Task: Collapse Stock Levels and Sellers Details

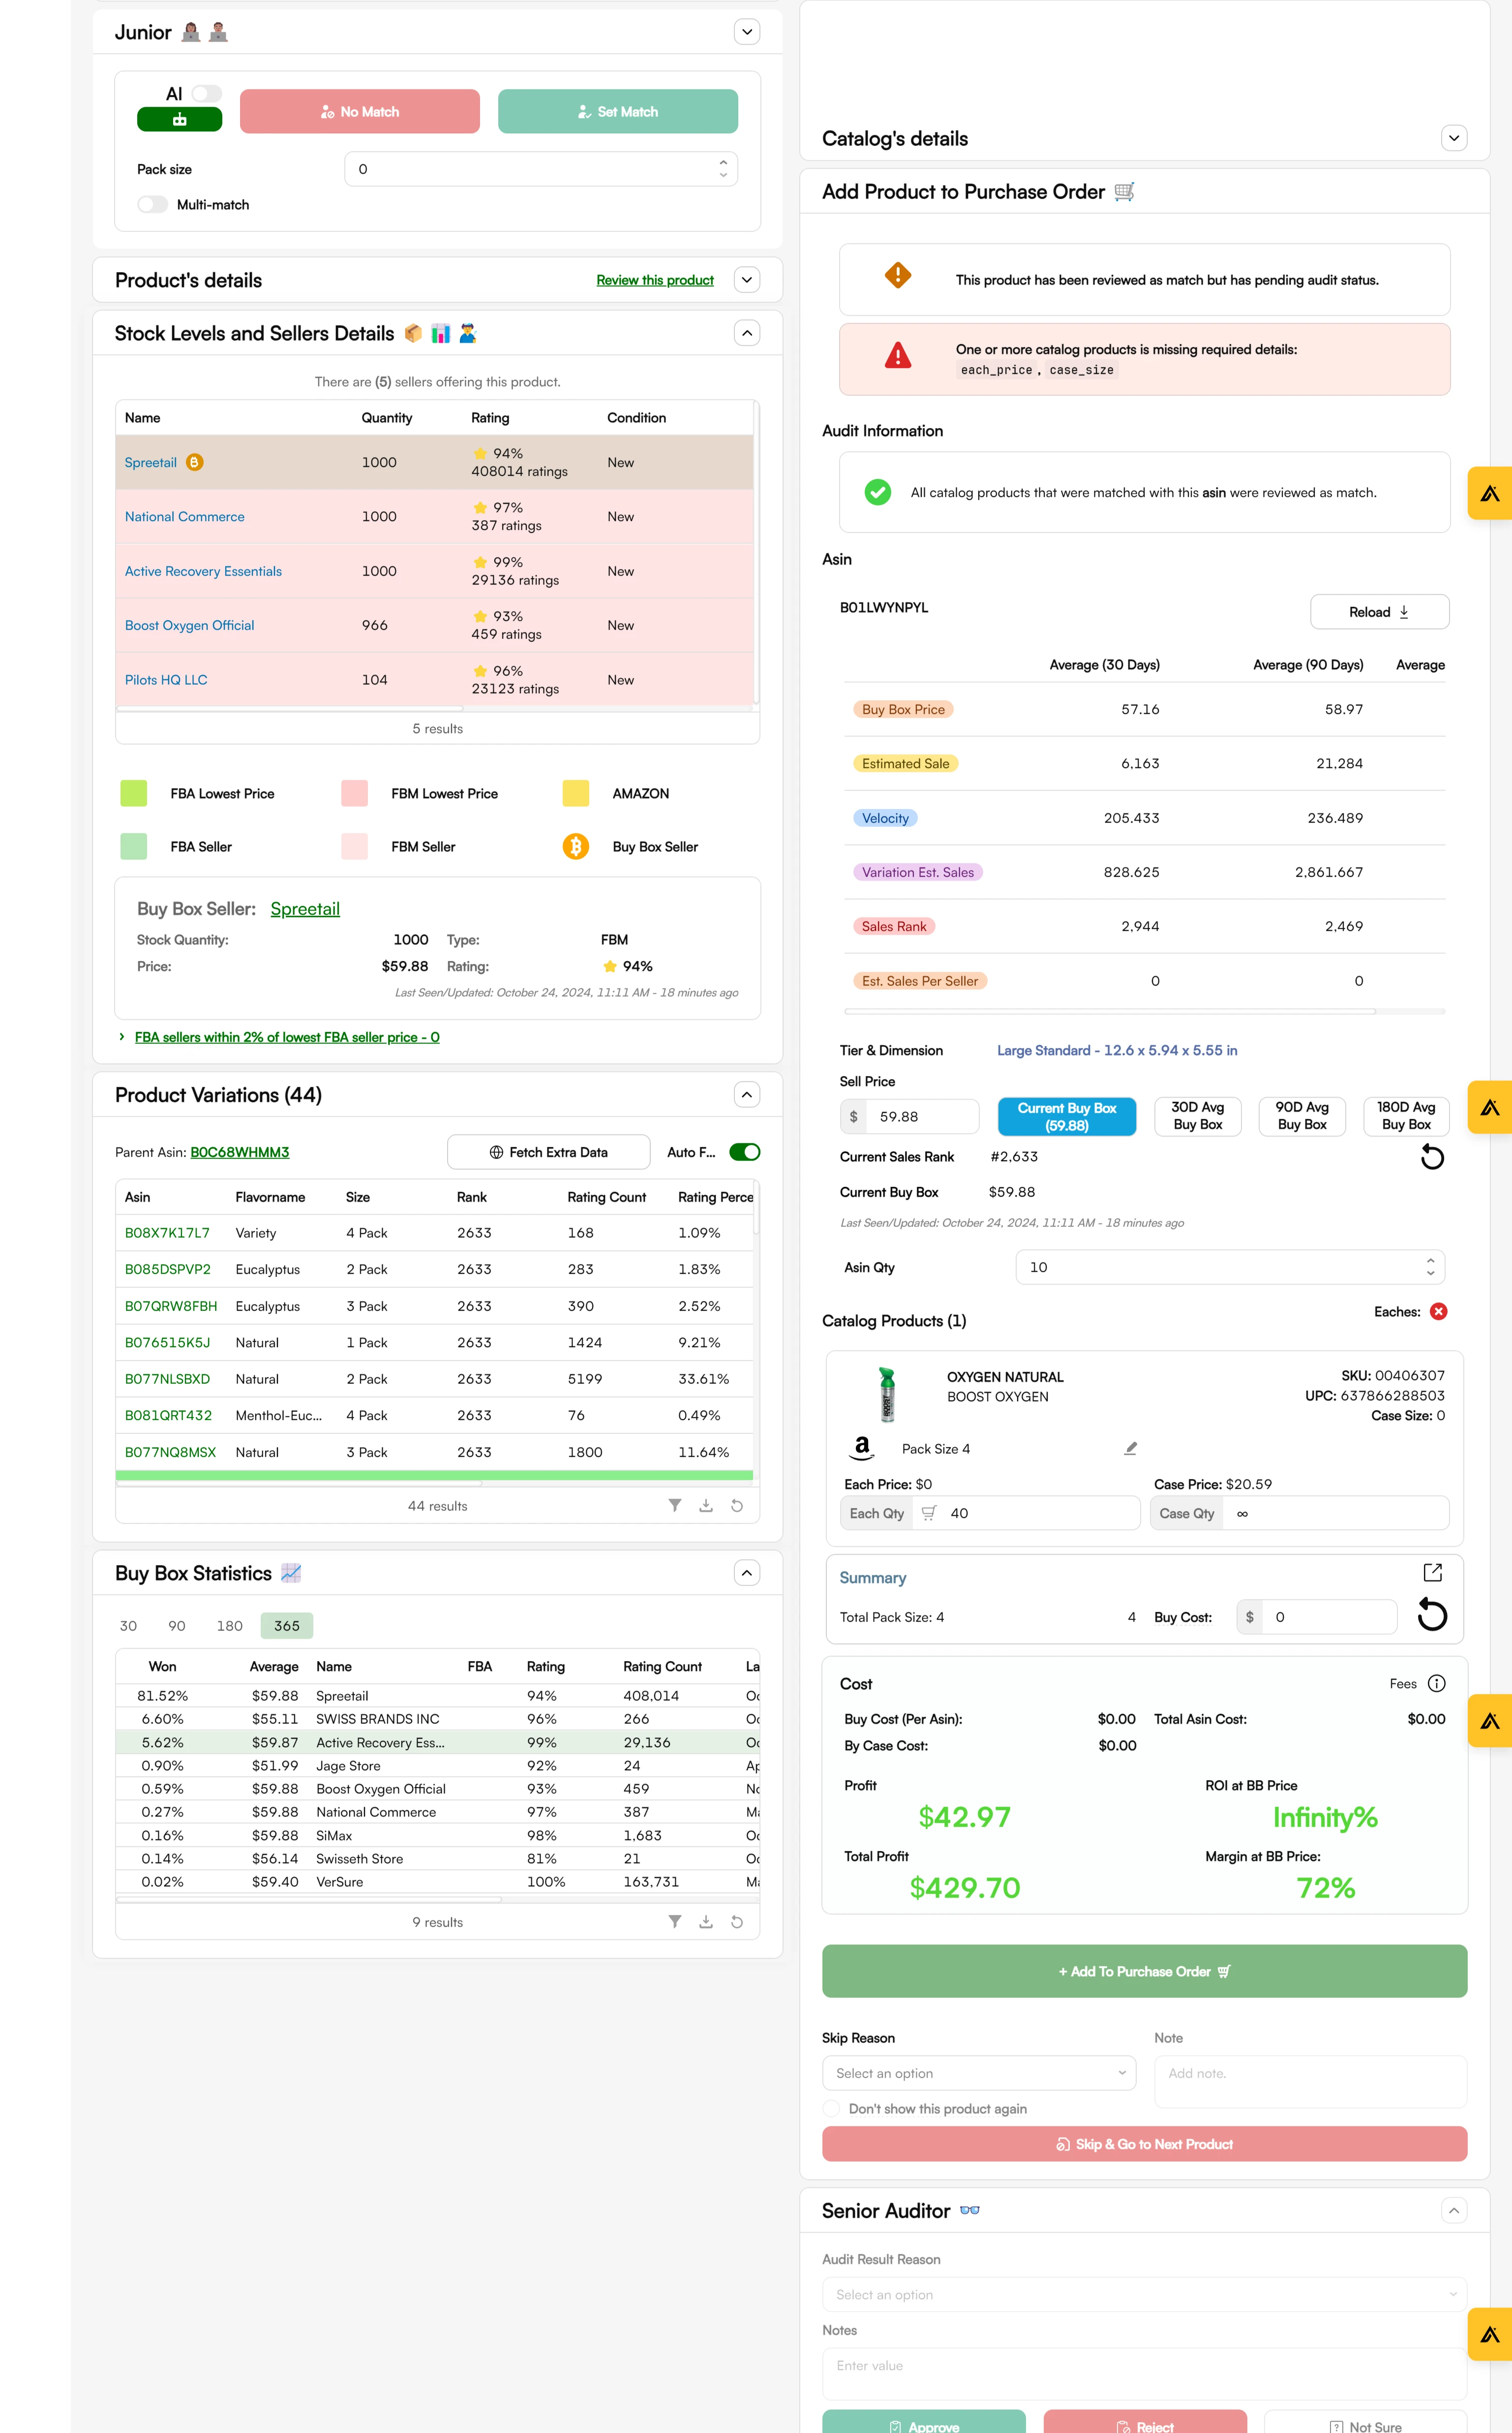Action: point(747,333)
